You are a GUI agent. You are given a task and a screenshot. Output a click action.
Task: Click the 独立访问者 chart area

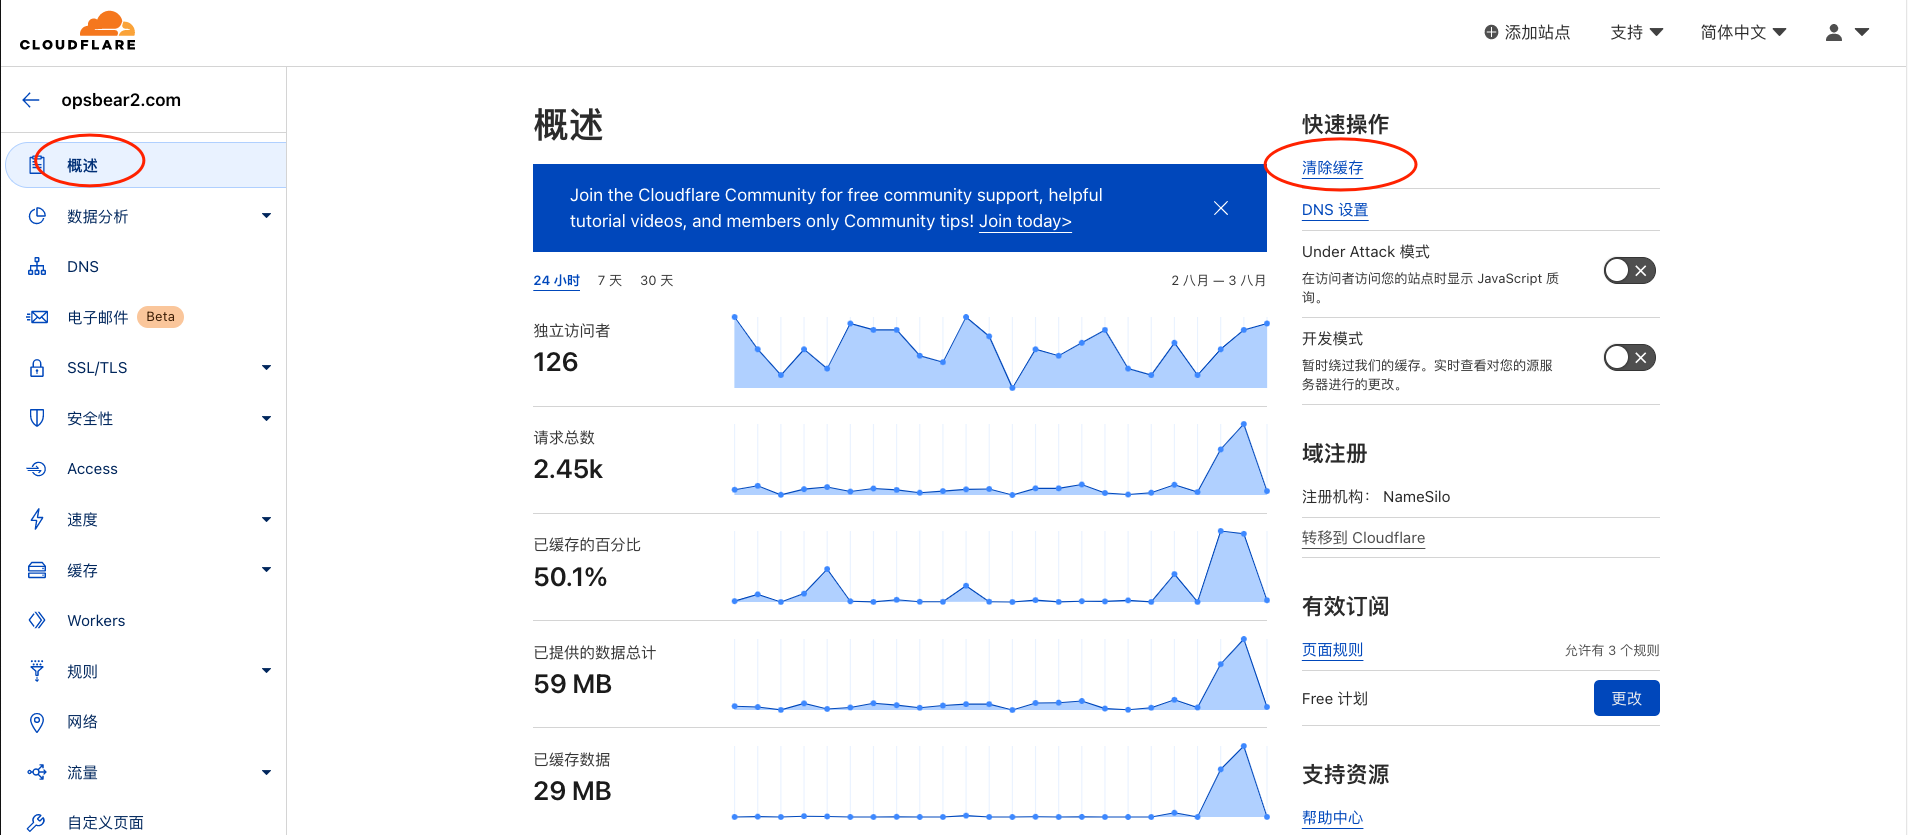[1000, 351]
